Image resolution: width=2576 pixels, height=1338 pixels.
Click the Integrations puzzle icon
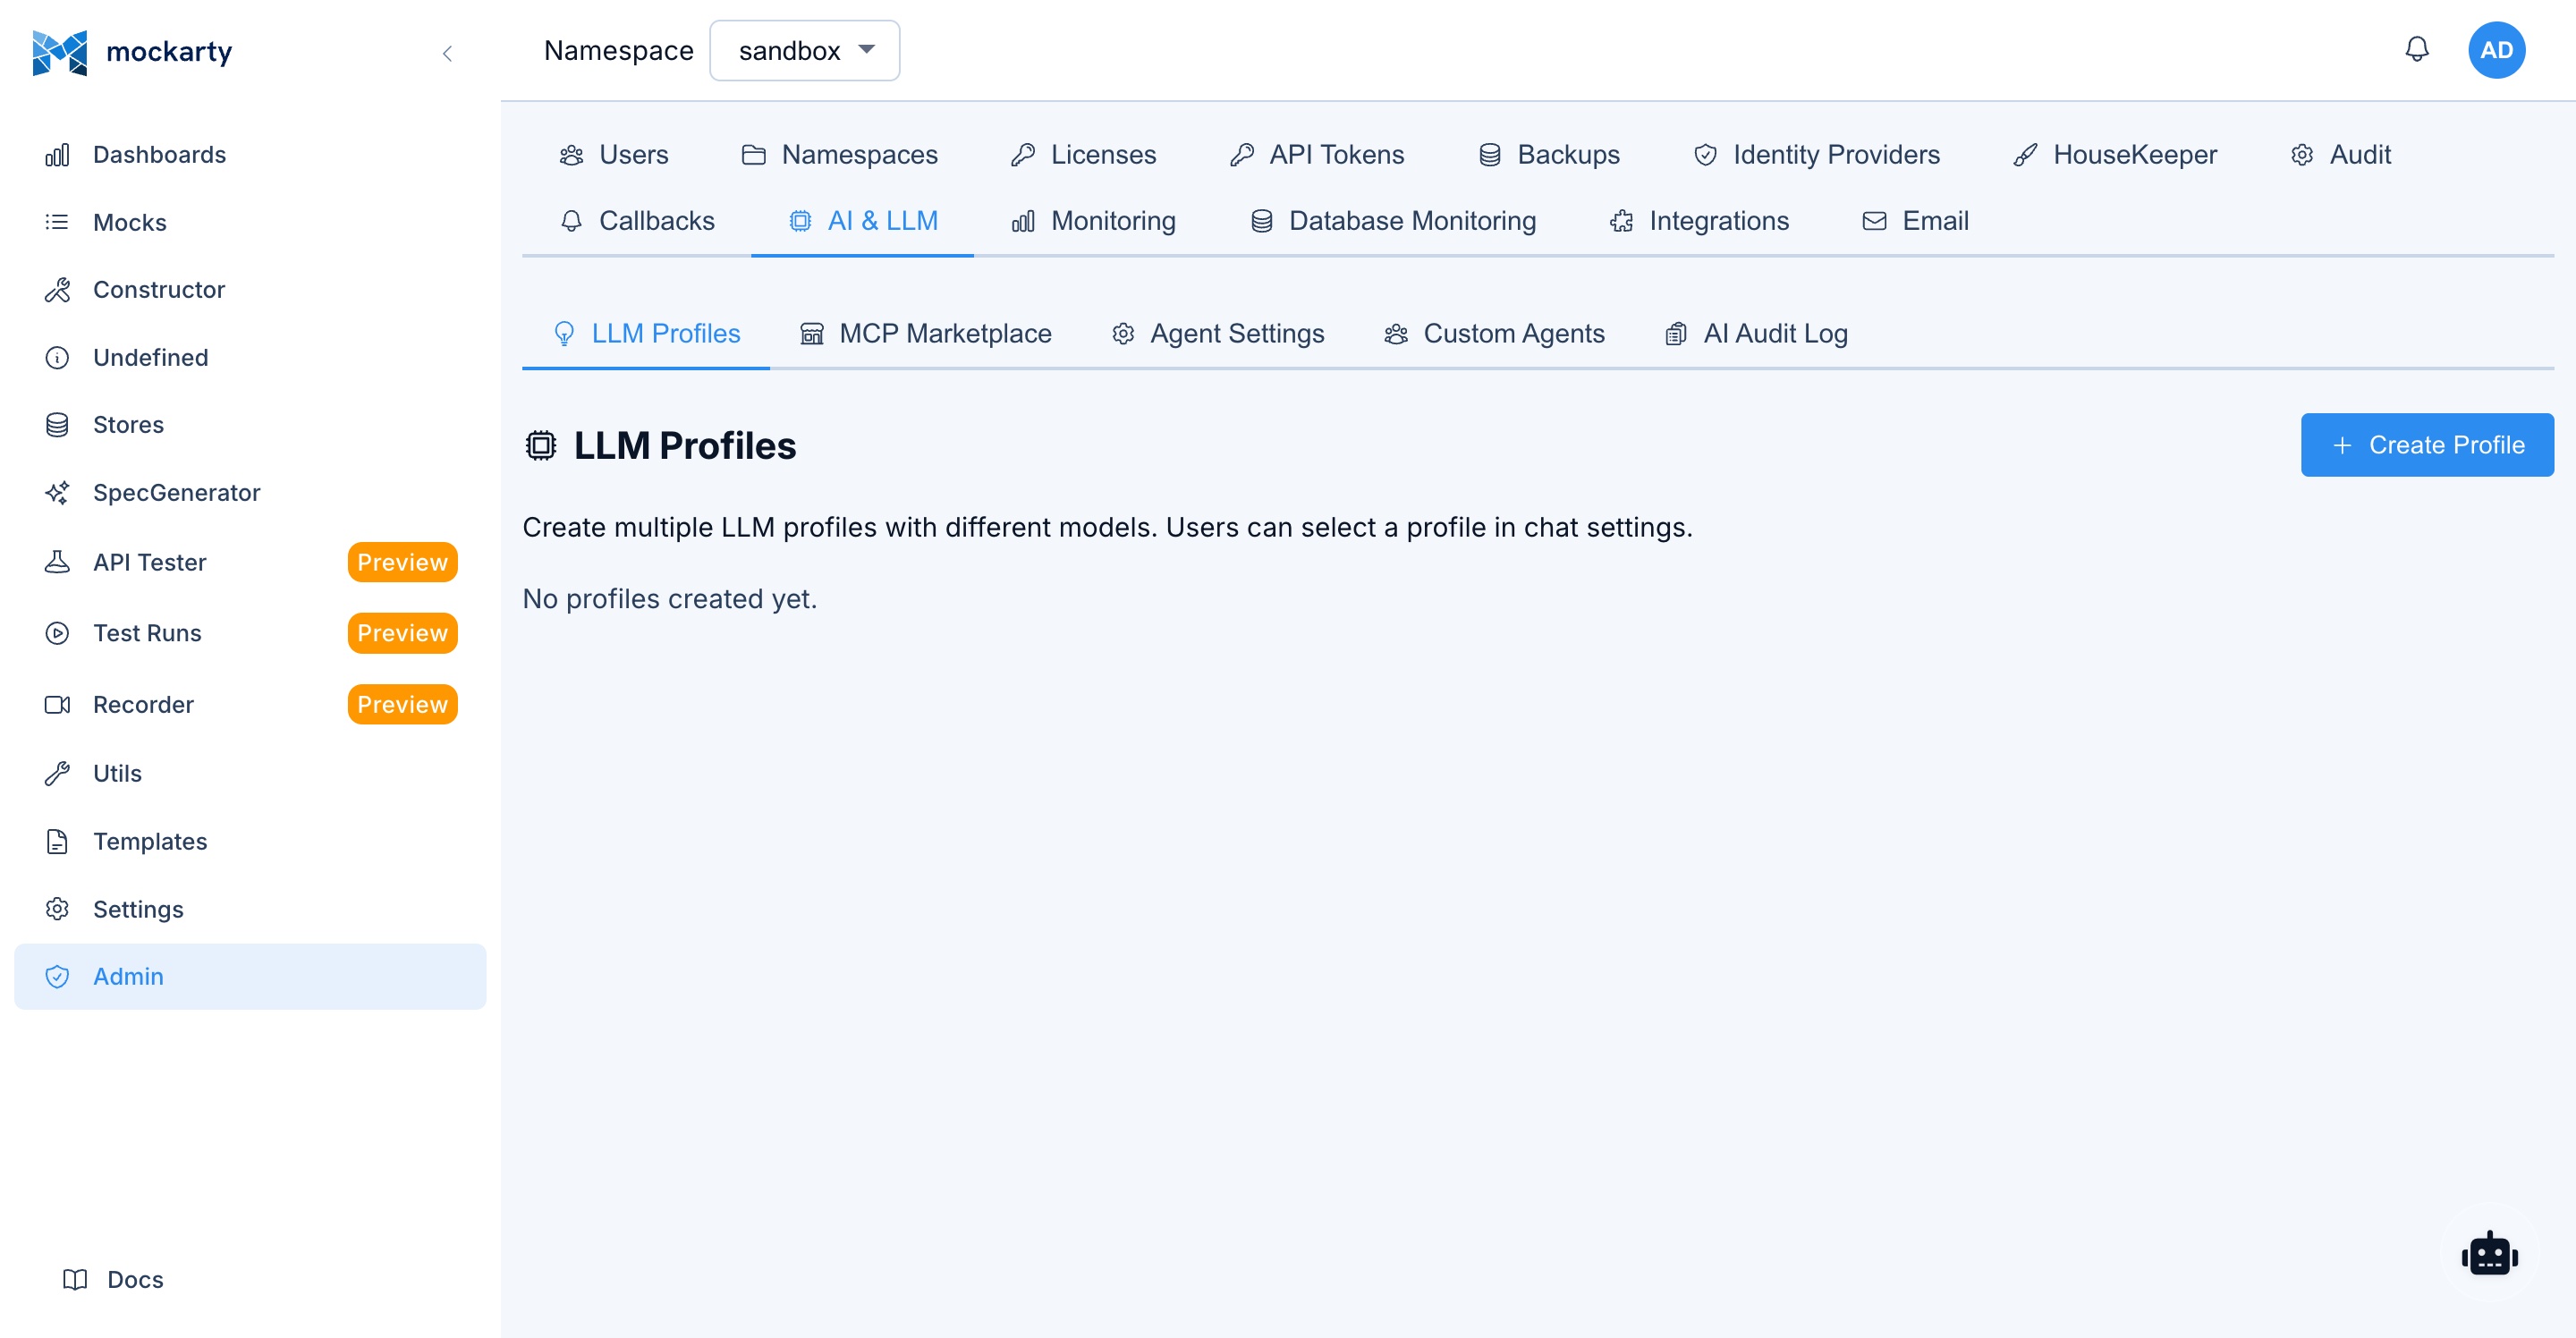click(x=1621, y=221)
